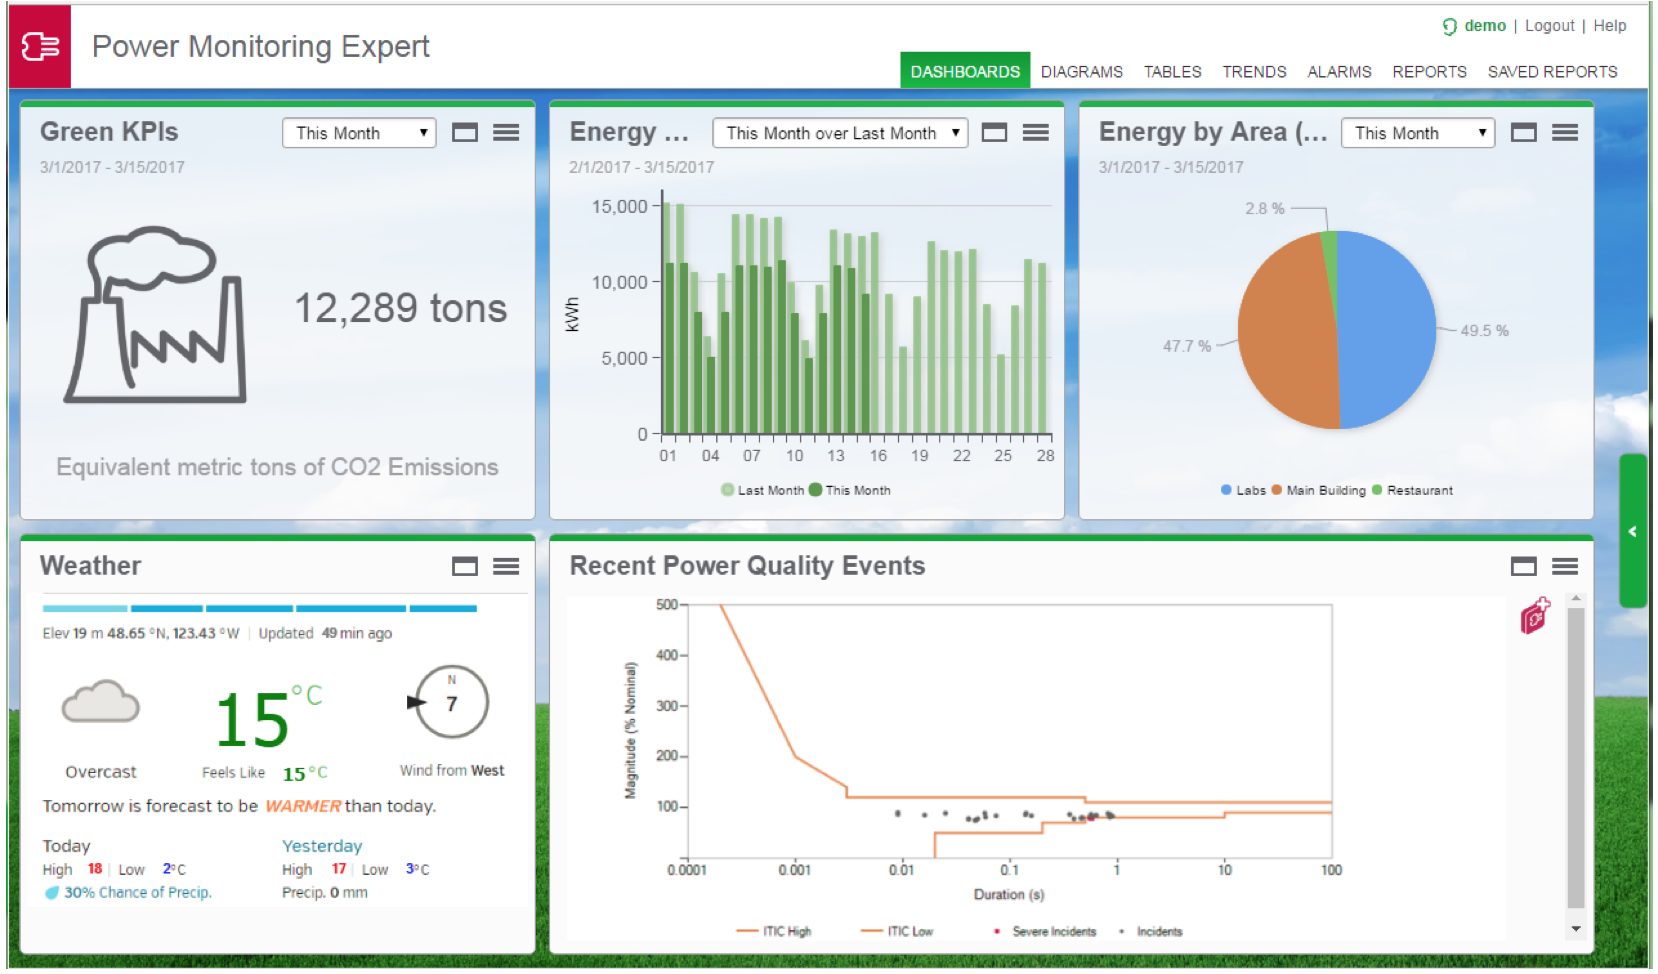Image resolution: width=1658 pixels, height=974 pixels.
Task: Open the Energy comparison gadget menu
Action: 1036,133
